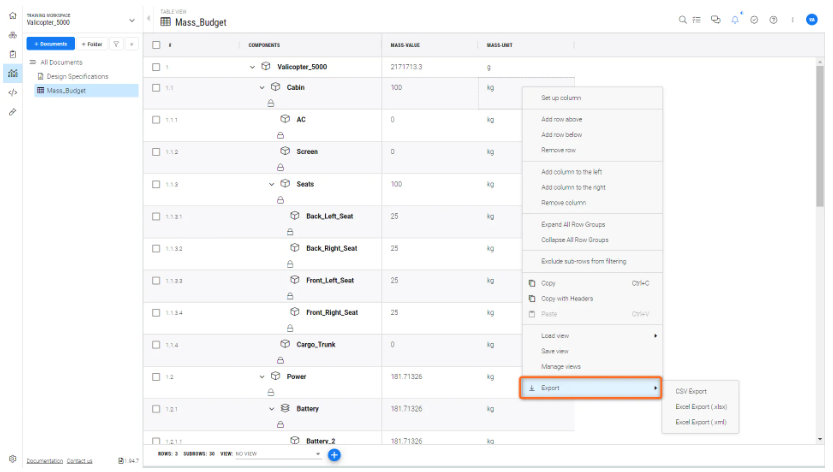
Task: Click the blue Documents button
Action: pos(51,44)
